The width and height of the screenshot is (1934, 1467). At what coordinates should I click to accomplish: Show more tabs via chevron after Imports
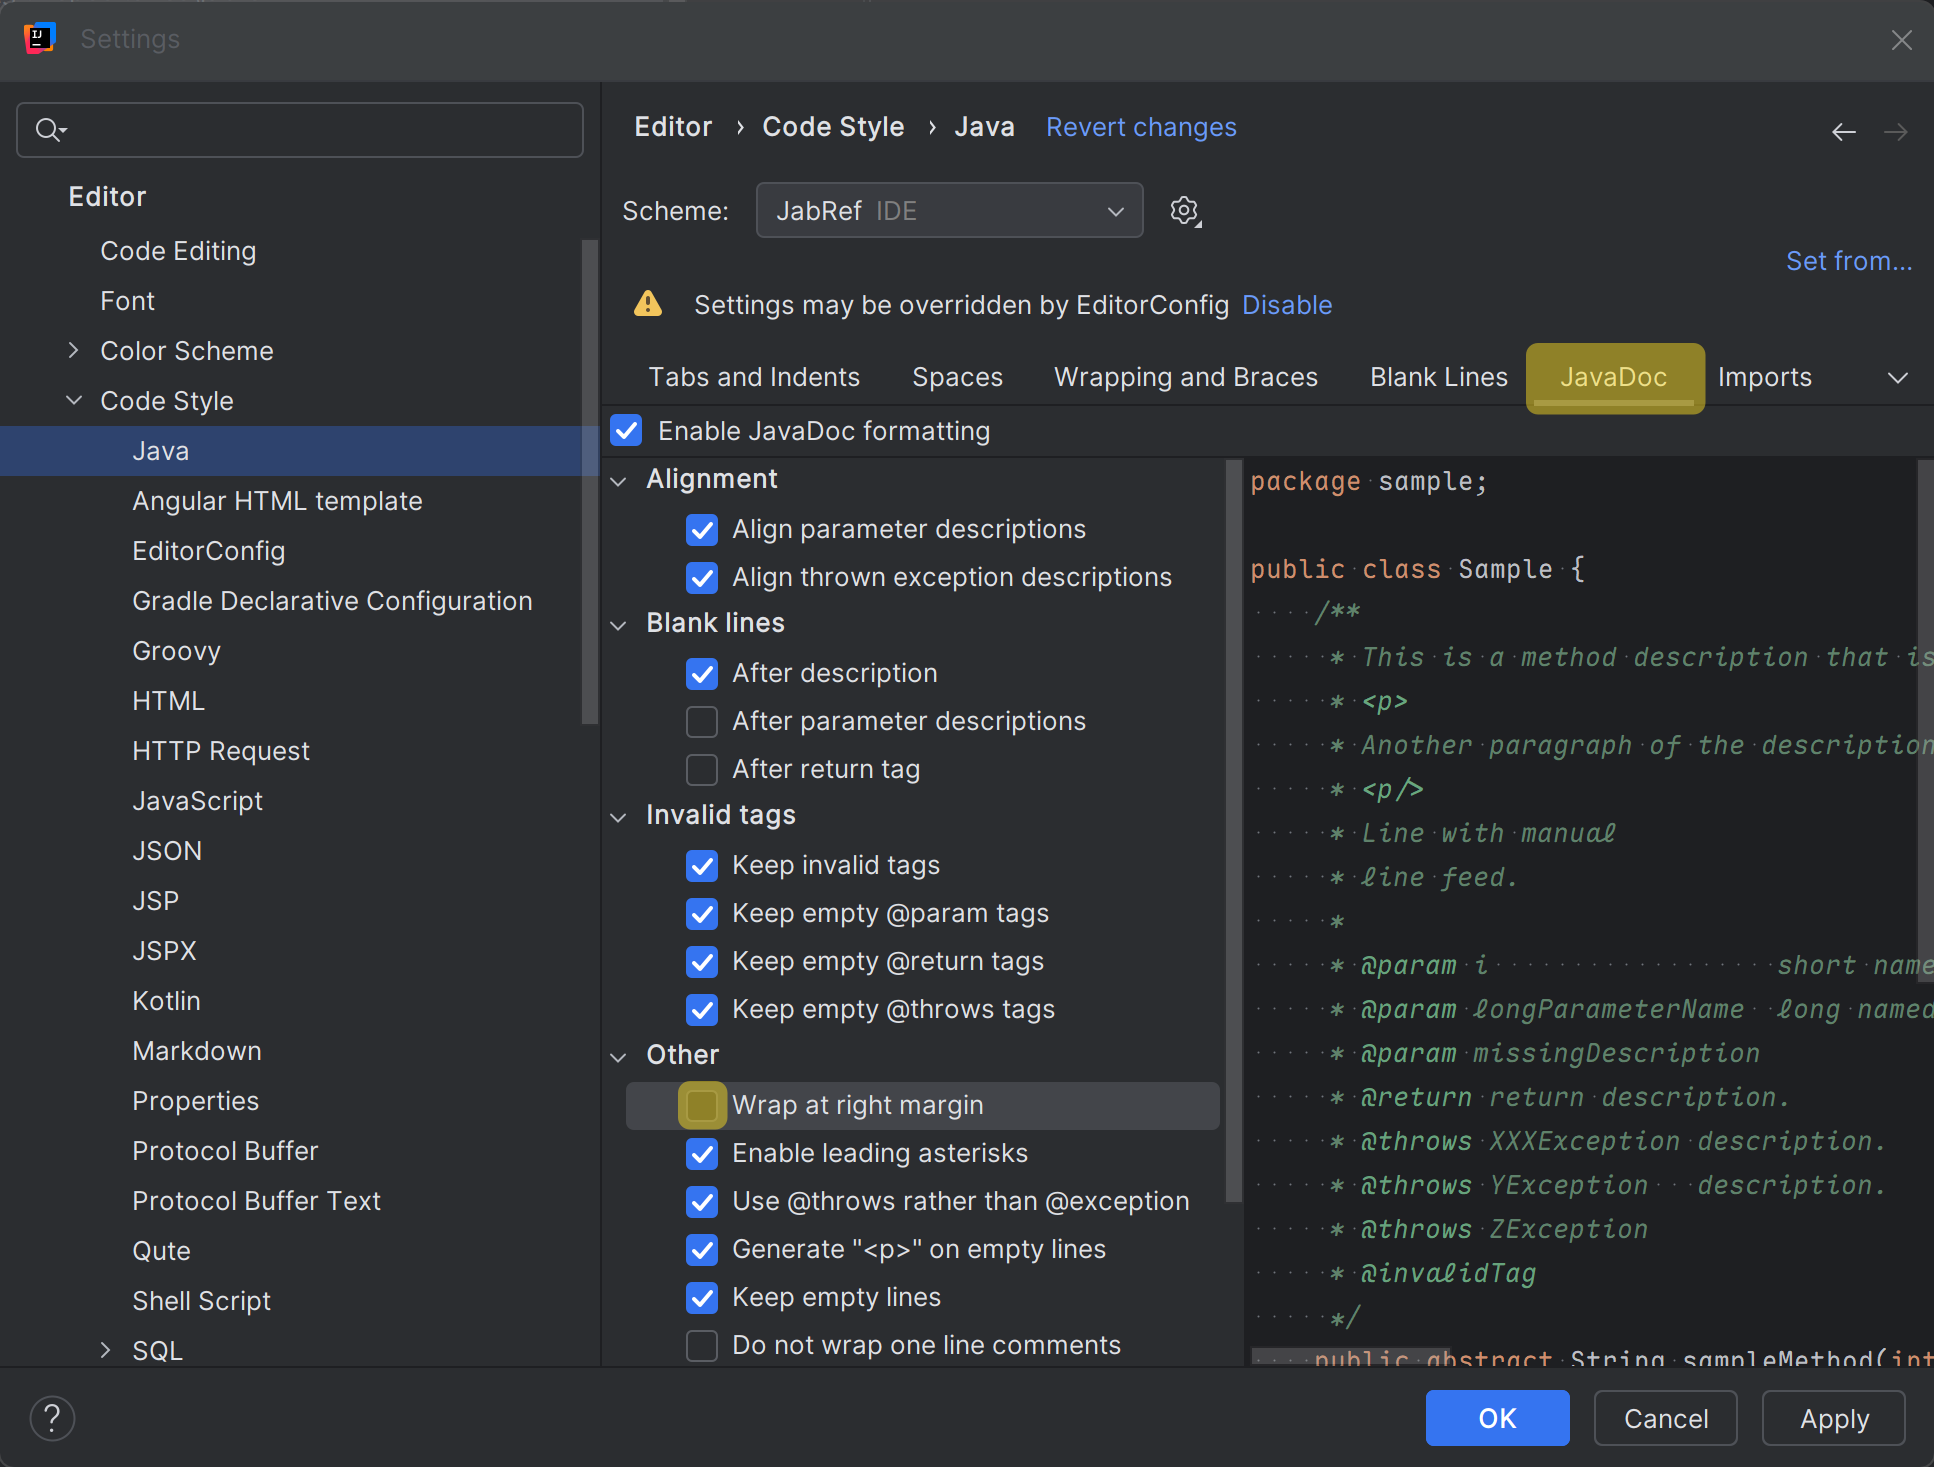pyautogui.click(x=1897, y=378)
